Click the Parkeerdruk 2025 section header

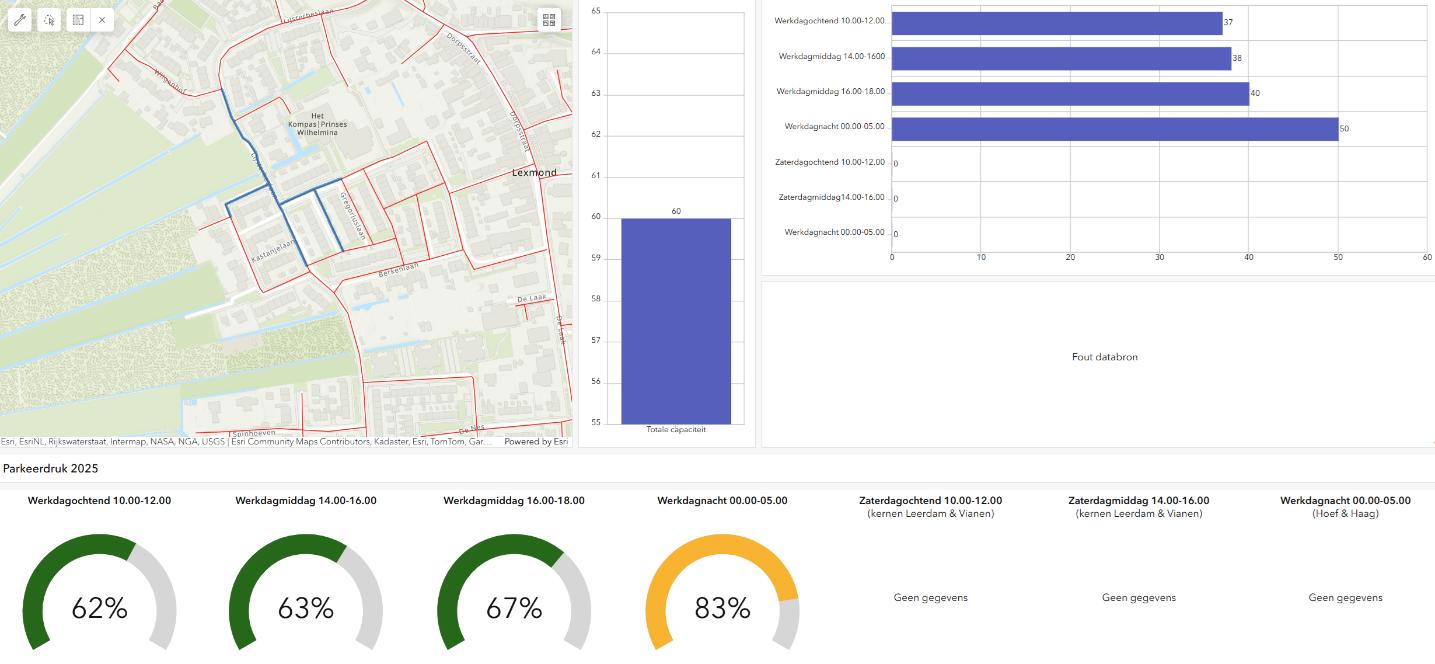click(50, 468)
